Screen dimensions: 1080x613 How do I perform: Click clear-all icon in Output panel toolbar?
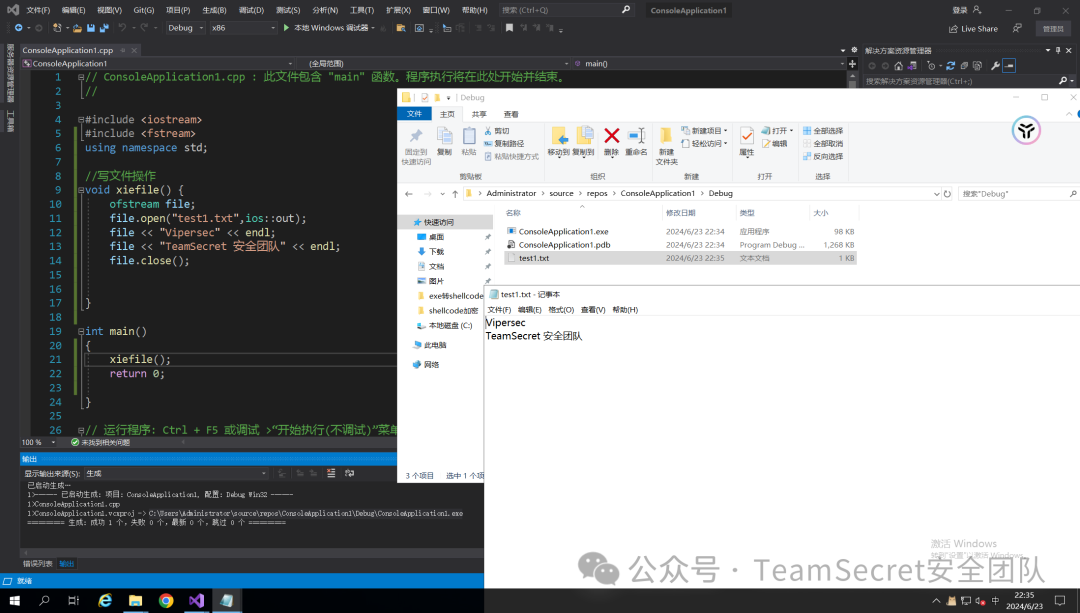[331, 473]
